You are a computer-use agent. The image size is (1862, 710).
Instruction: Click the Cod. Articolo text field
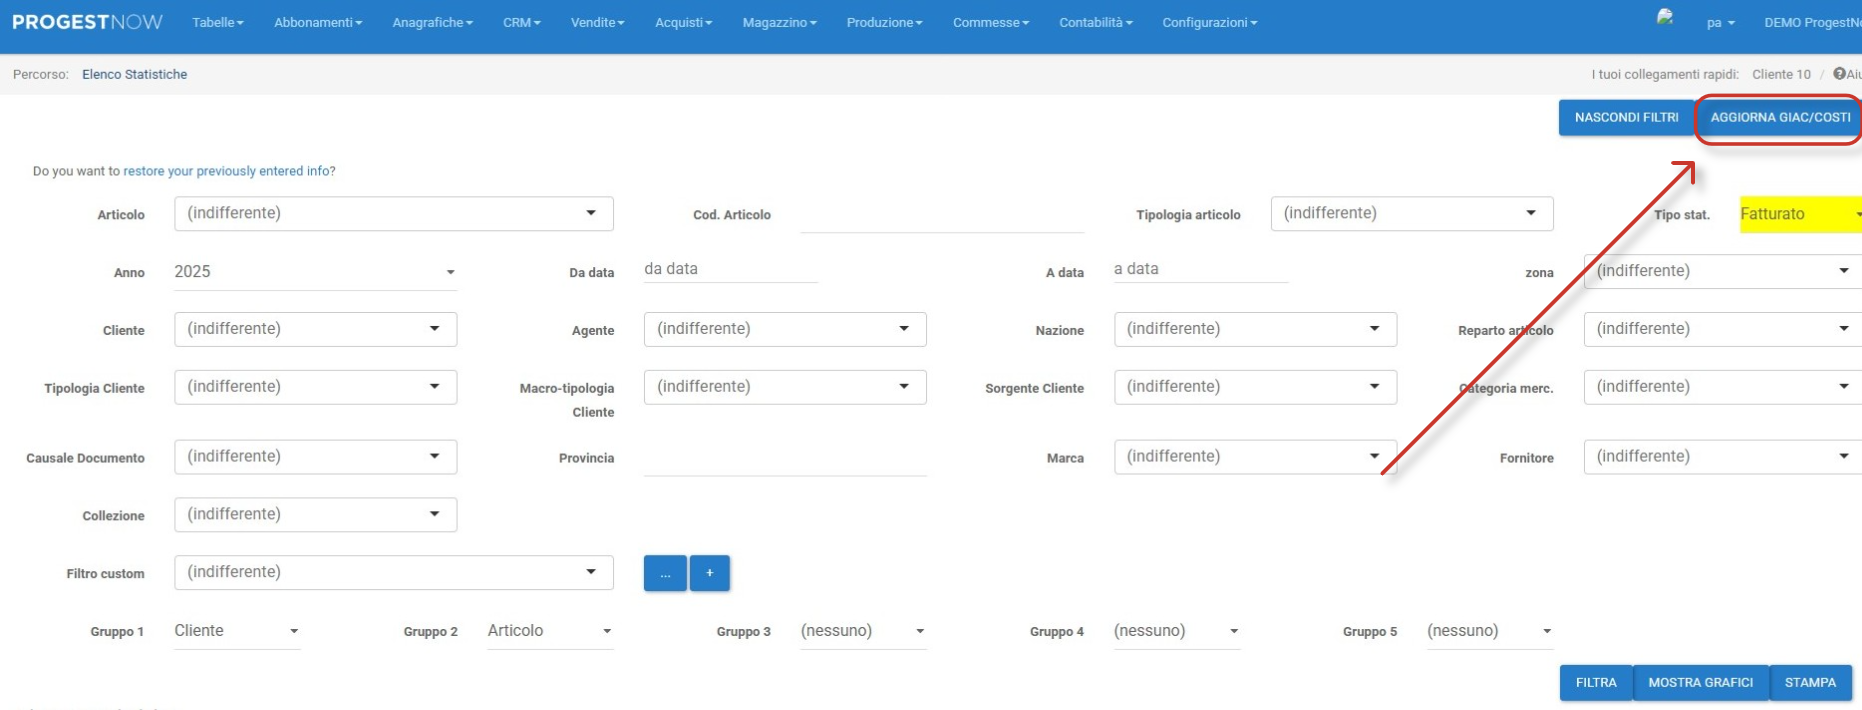click(941, 215)
